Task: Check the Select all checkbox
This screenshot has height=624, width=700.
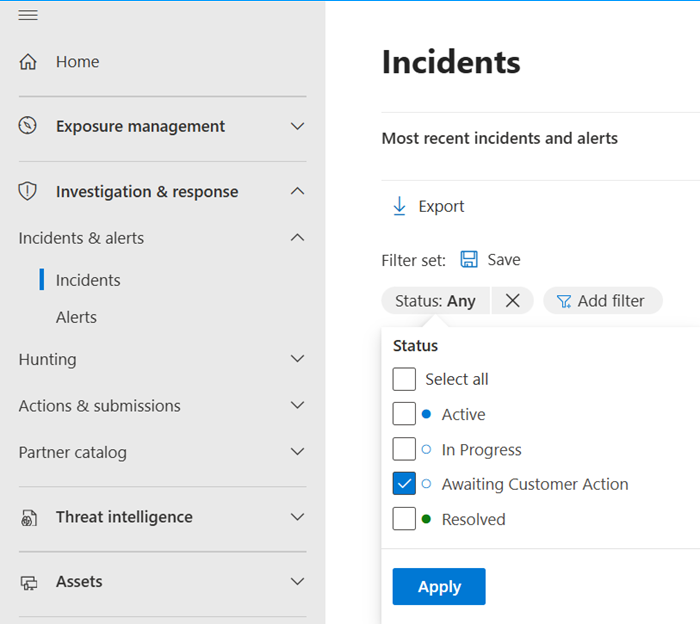Action: (404, 379)
